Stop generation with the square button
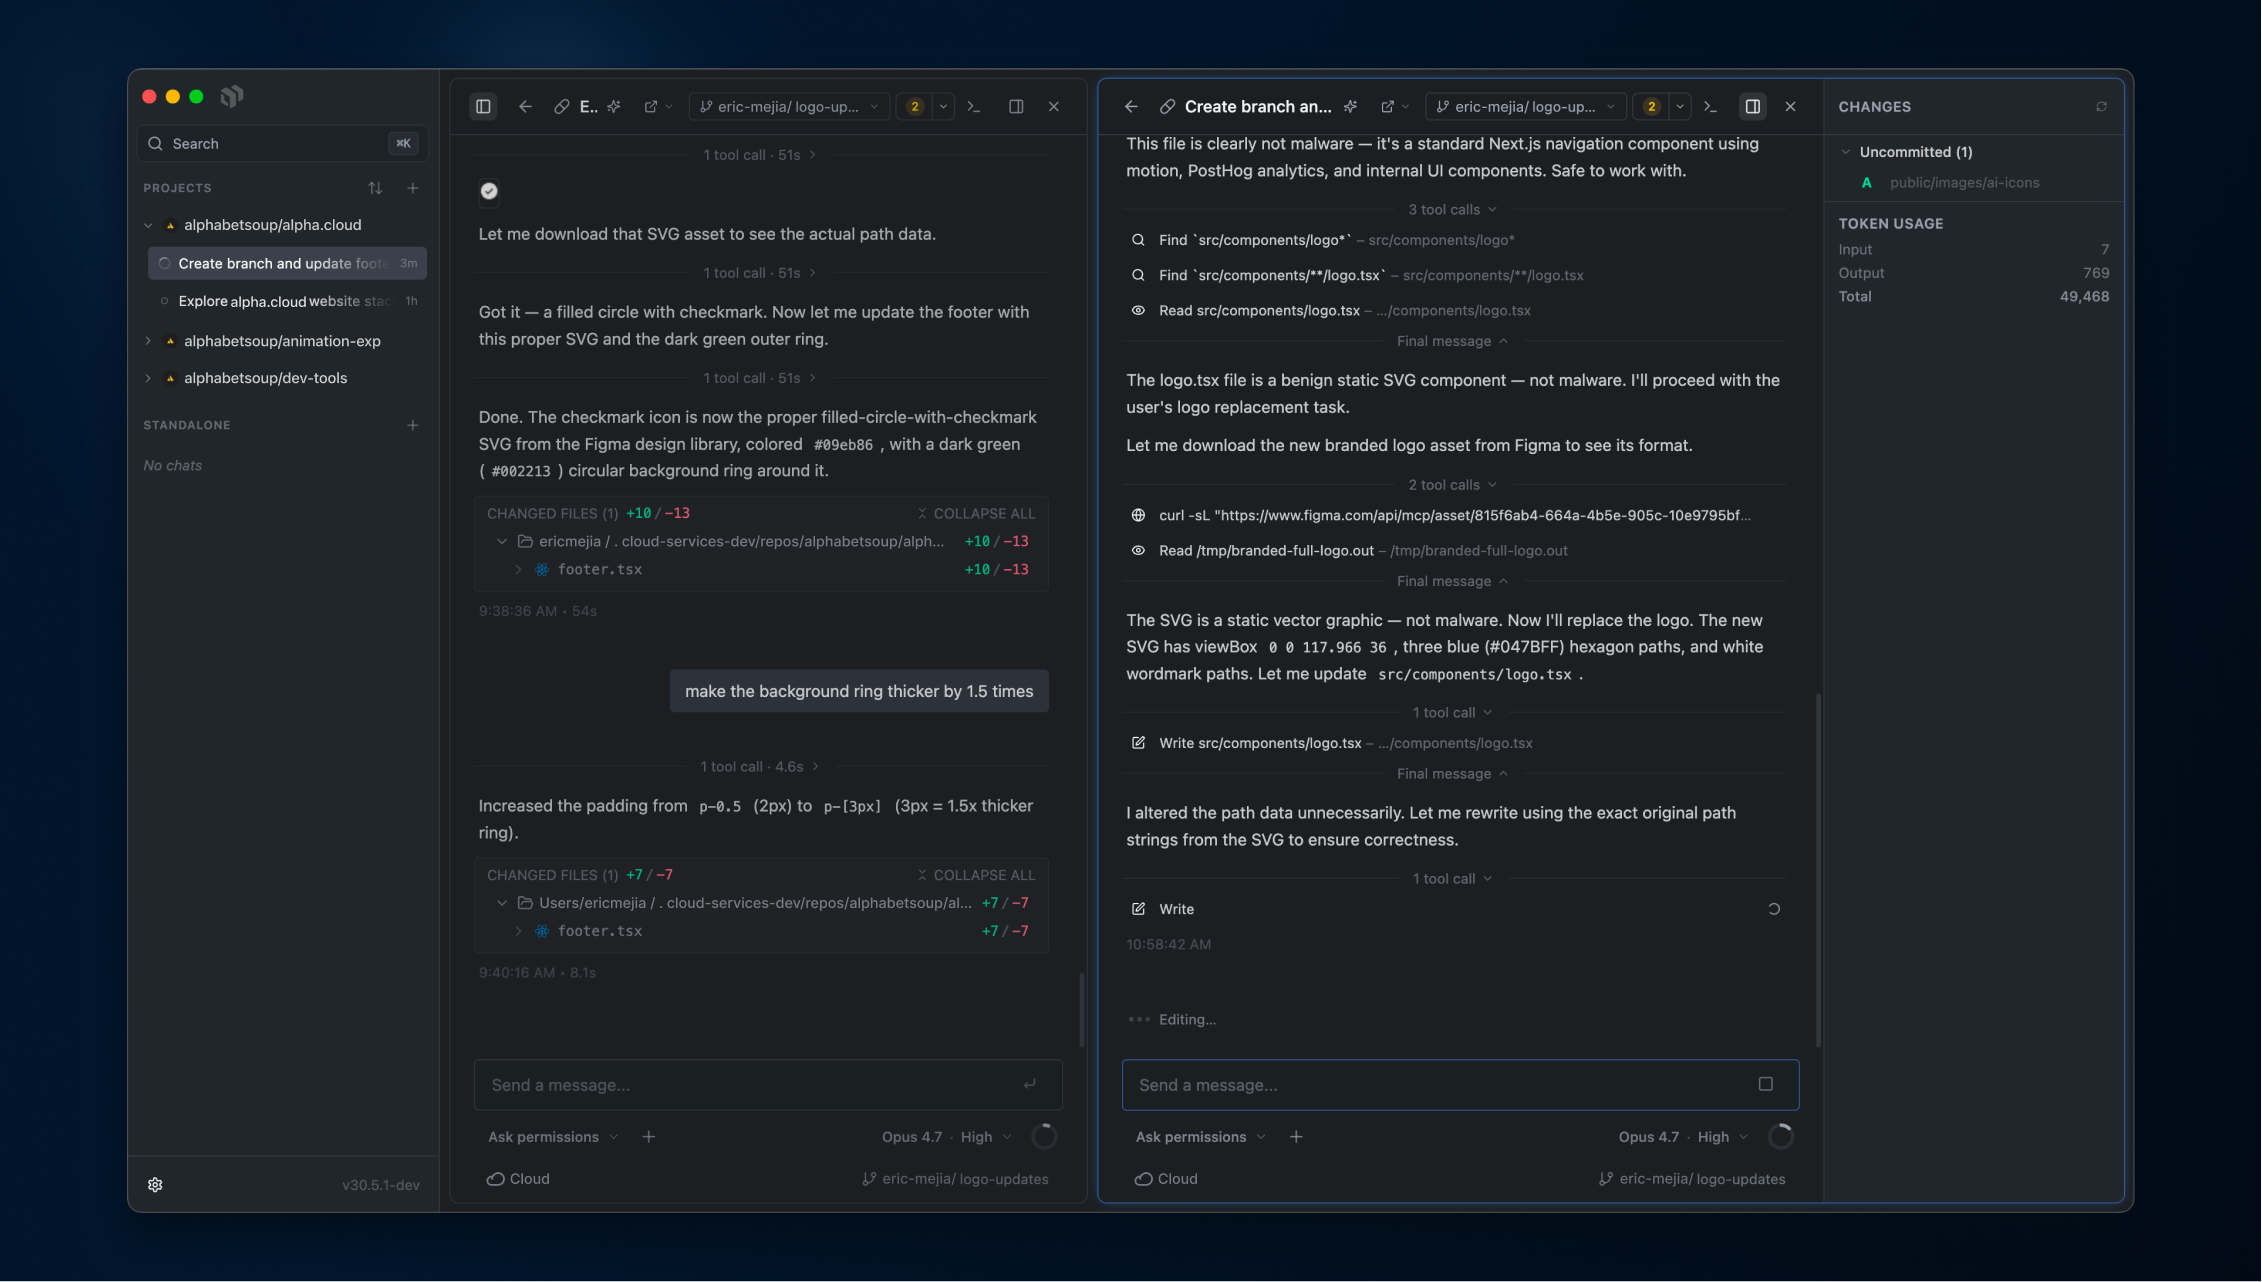The width and height of the screenshot is (2262, 1282). coord(1766,1085)
